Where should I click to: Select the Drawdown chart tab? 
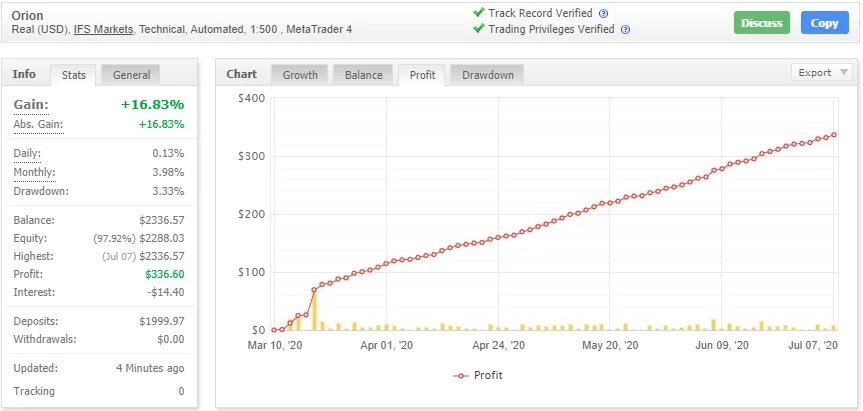pyautogui.click(x=487, y=75)
